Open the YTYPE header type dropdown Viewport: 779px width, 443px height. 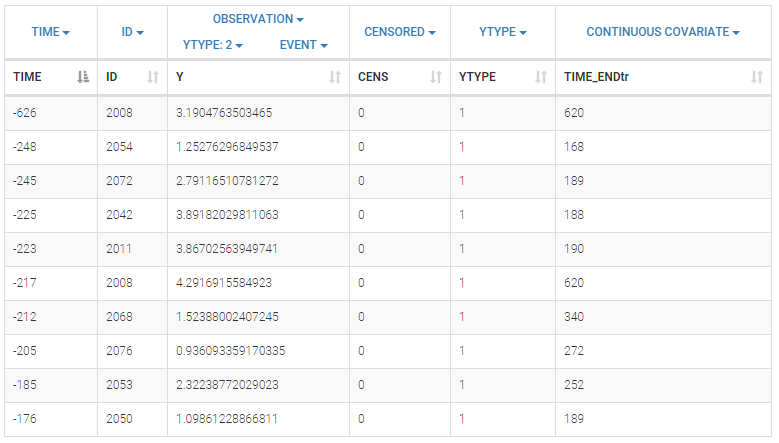click(502, 32)
